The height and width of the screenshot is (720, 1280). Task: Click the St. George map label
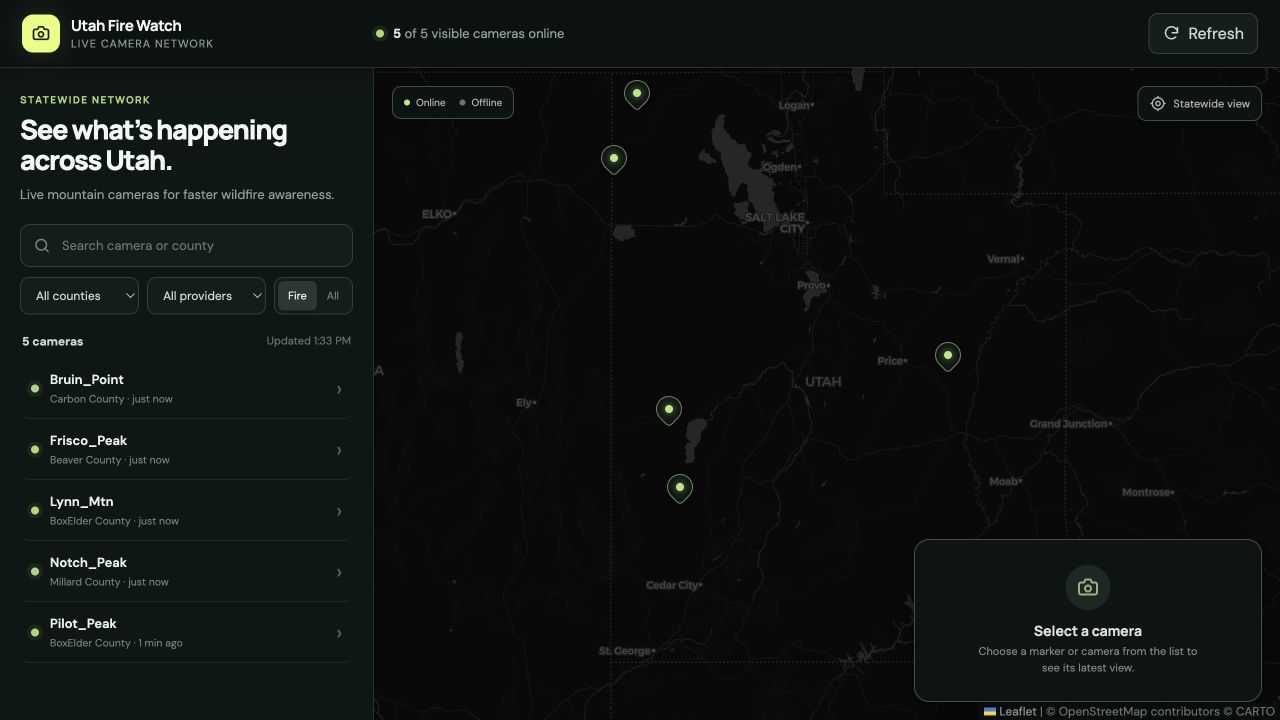[625, 651]
